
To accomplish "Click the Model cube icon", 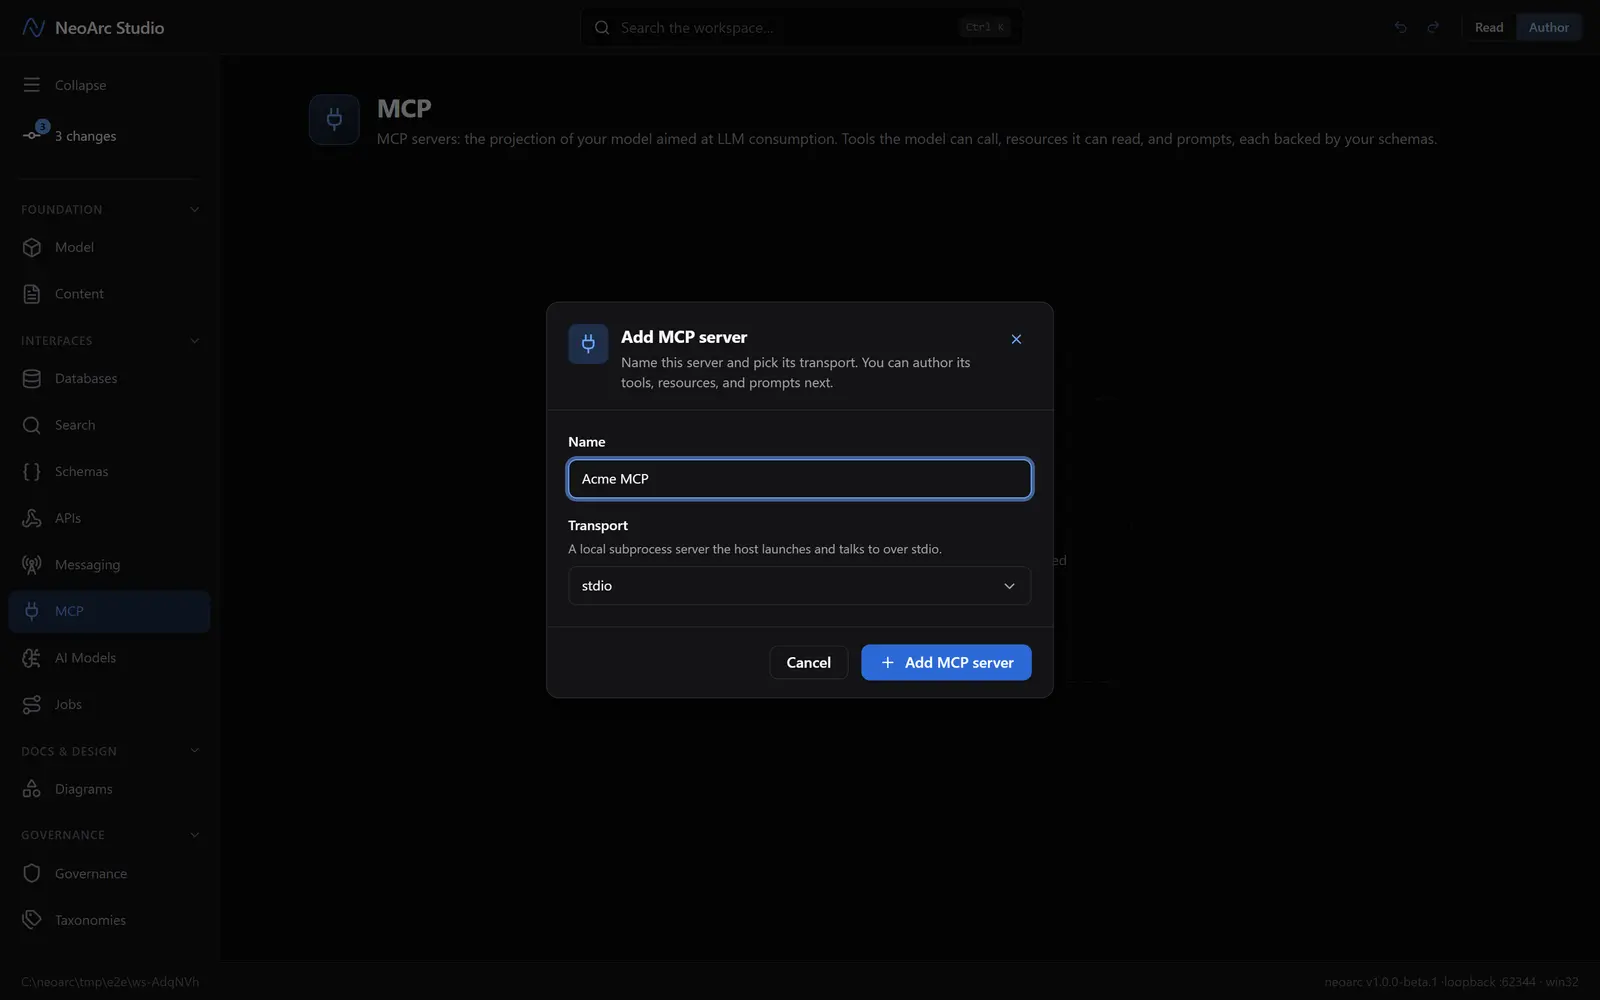I will 32,247.
